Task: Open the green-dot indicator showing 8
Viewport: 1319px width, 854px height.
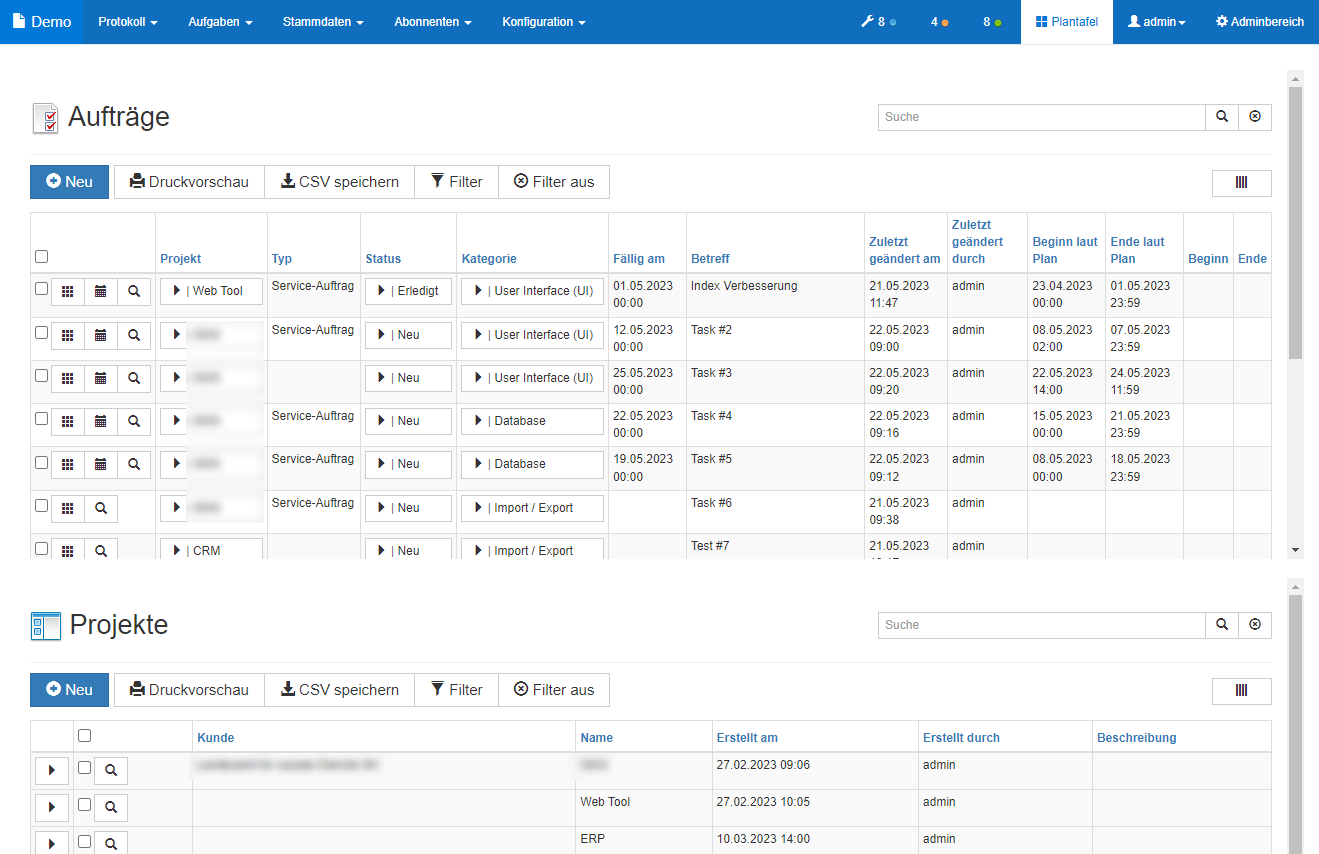Action: [992, 21]
